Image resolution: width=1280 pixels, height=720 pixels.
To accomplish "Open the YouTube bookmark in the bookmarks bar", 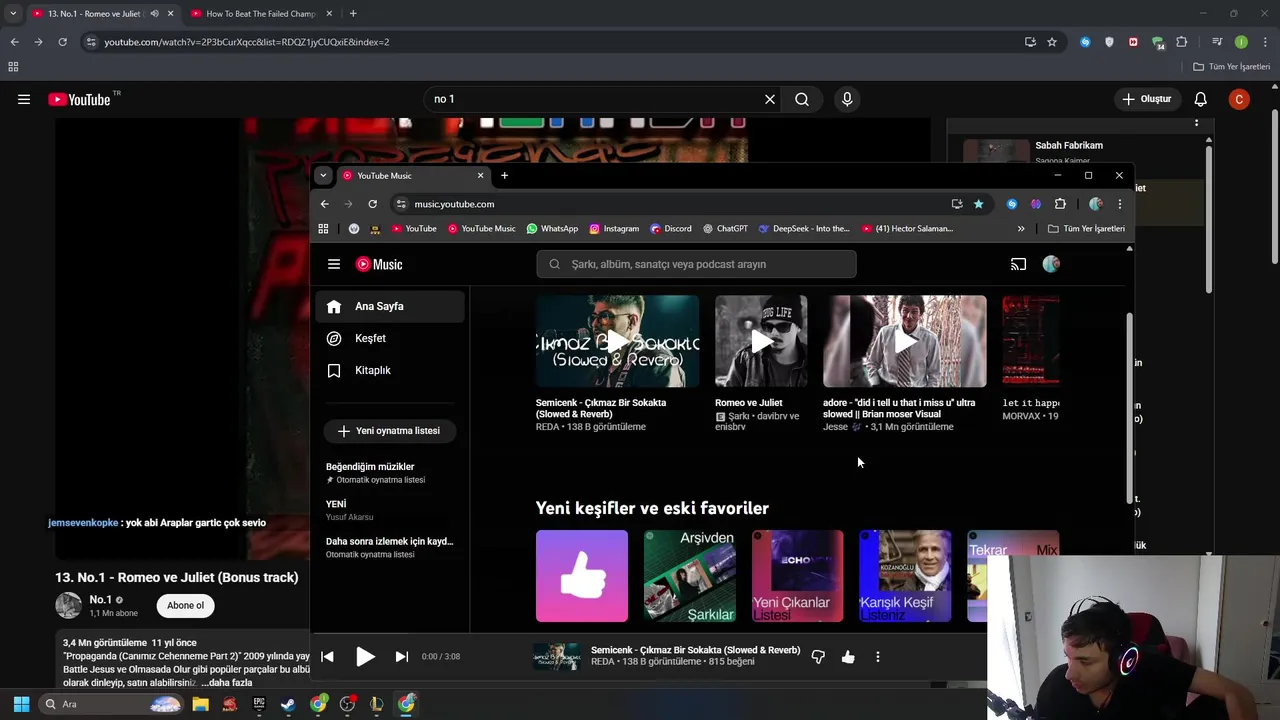I will tap(414, 229).
